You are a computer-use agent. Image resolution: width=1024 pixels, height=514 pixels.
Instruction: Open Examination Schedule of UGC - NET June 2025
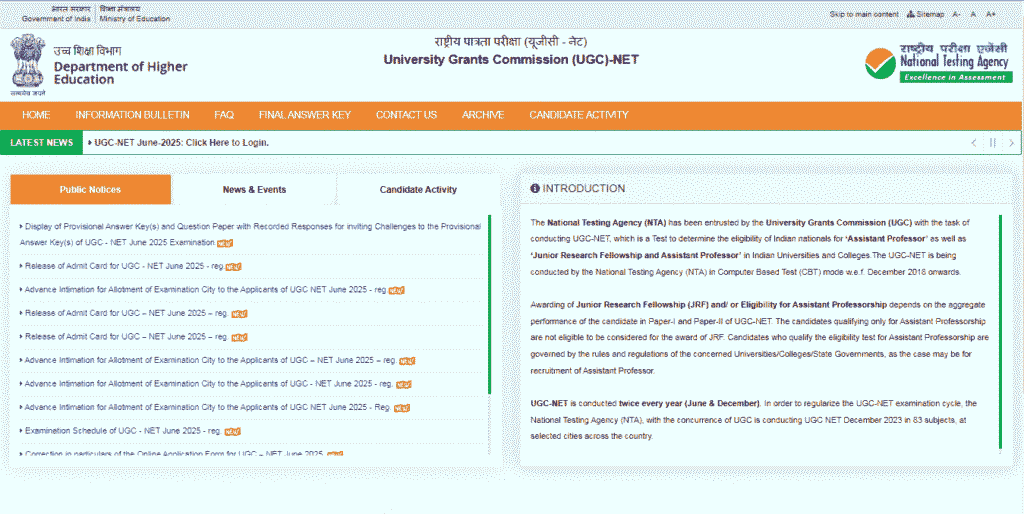click(123, 431)
